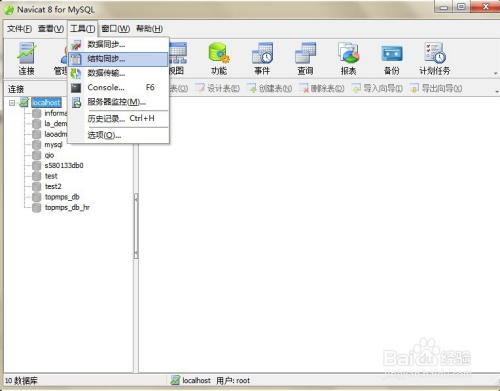Click the table toolbar overflow arrow
Viewport: 500px width, 391px height.
coord(497,91)
